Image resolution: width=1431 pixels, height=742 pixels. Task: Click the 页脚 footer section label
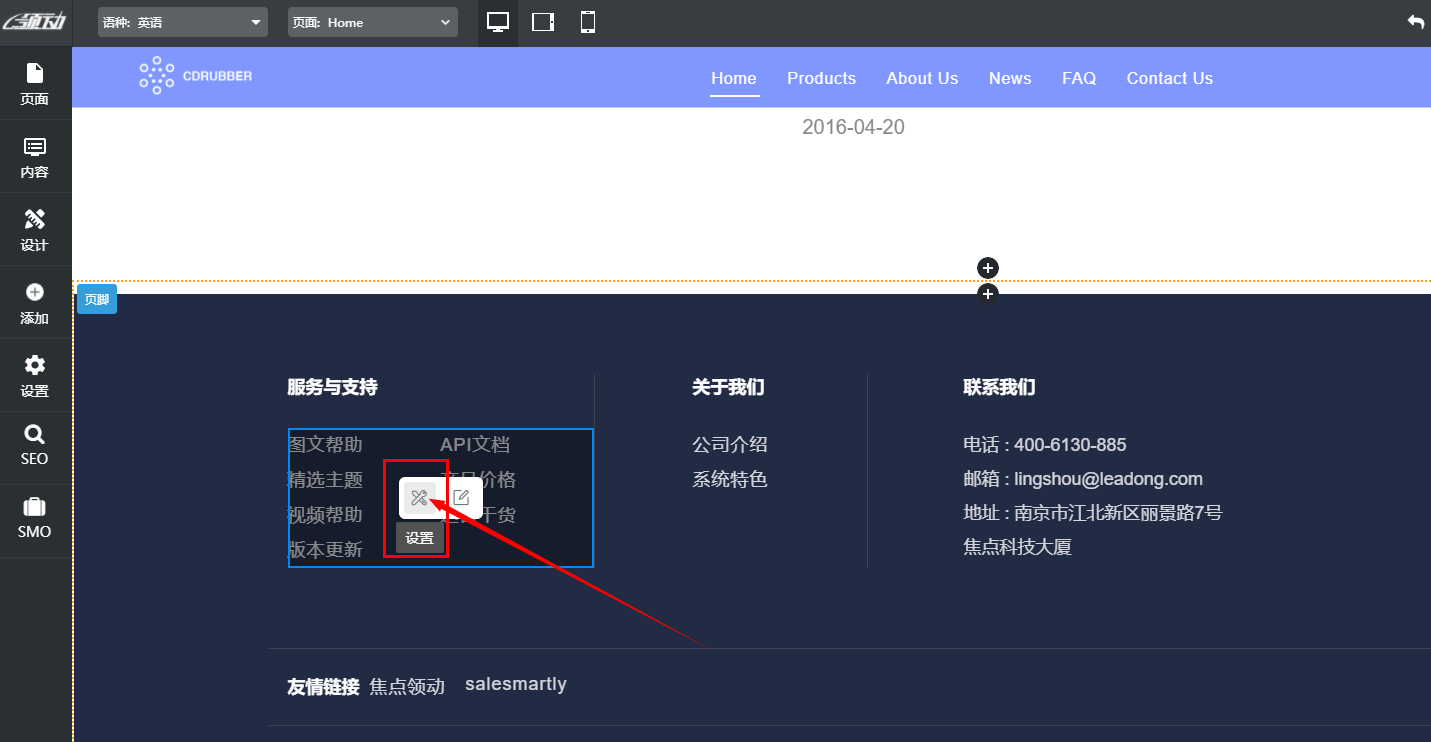(x=97, y=299)
